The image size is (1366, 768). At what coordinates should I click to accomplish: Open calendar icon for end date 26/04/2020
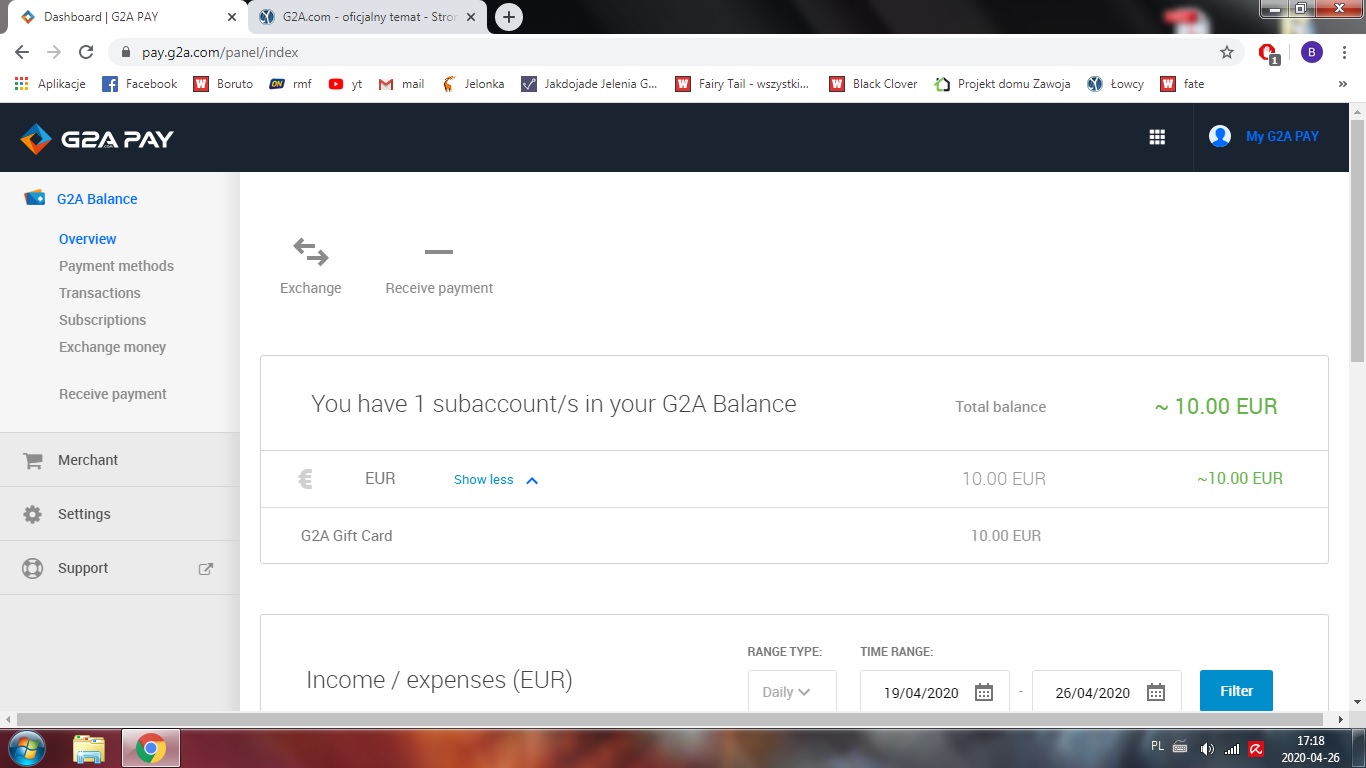tap(1156, 692)
